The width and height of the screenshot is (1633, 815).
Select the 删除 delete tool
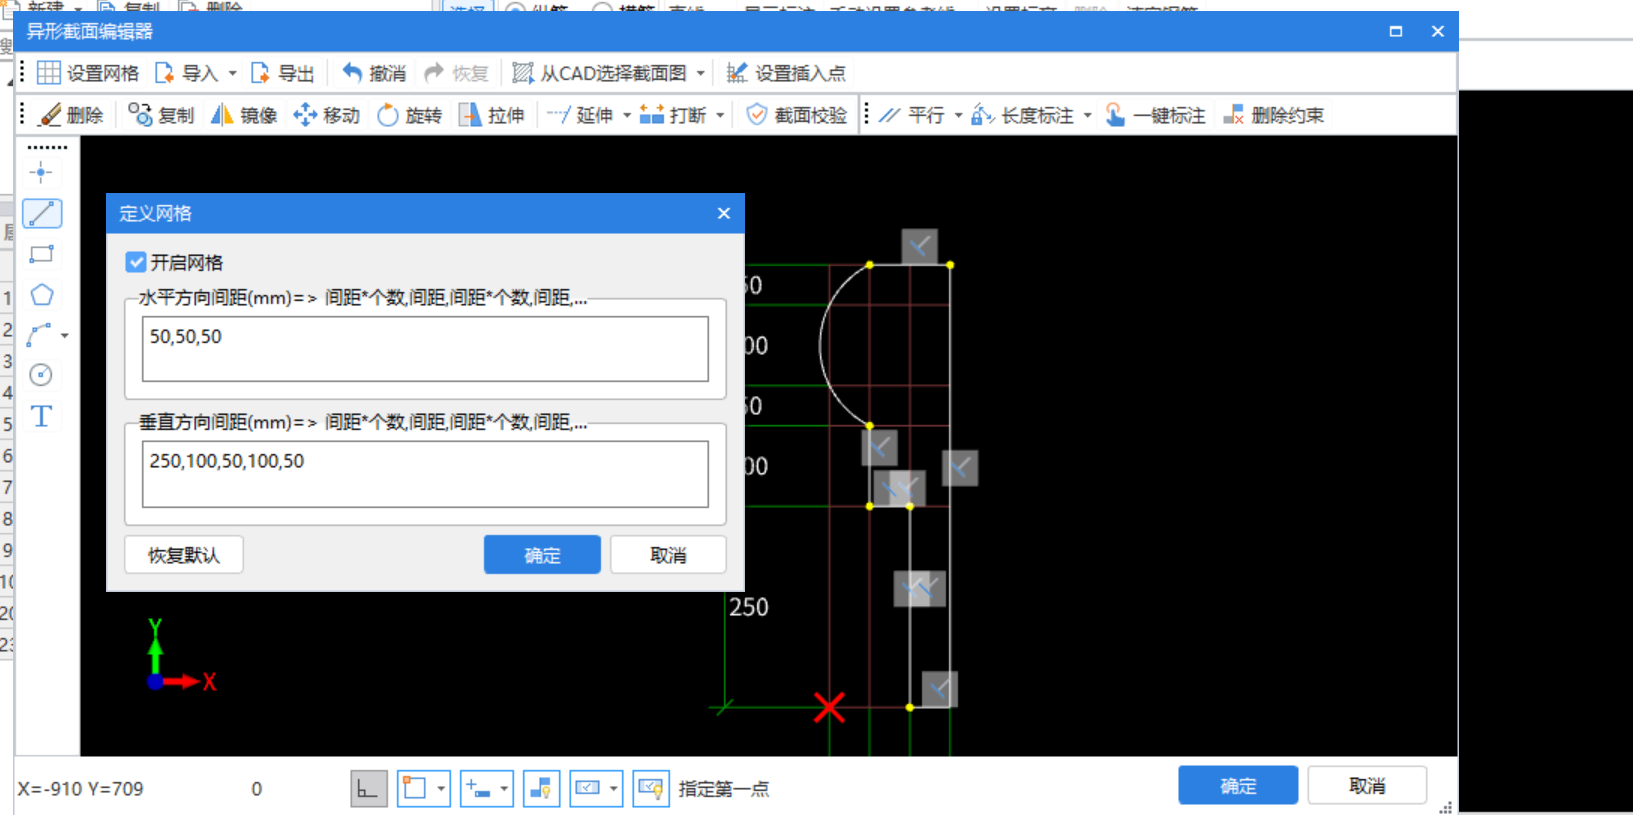coord(71,115)
